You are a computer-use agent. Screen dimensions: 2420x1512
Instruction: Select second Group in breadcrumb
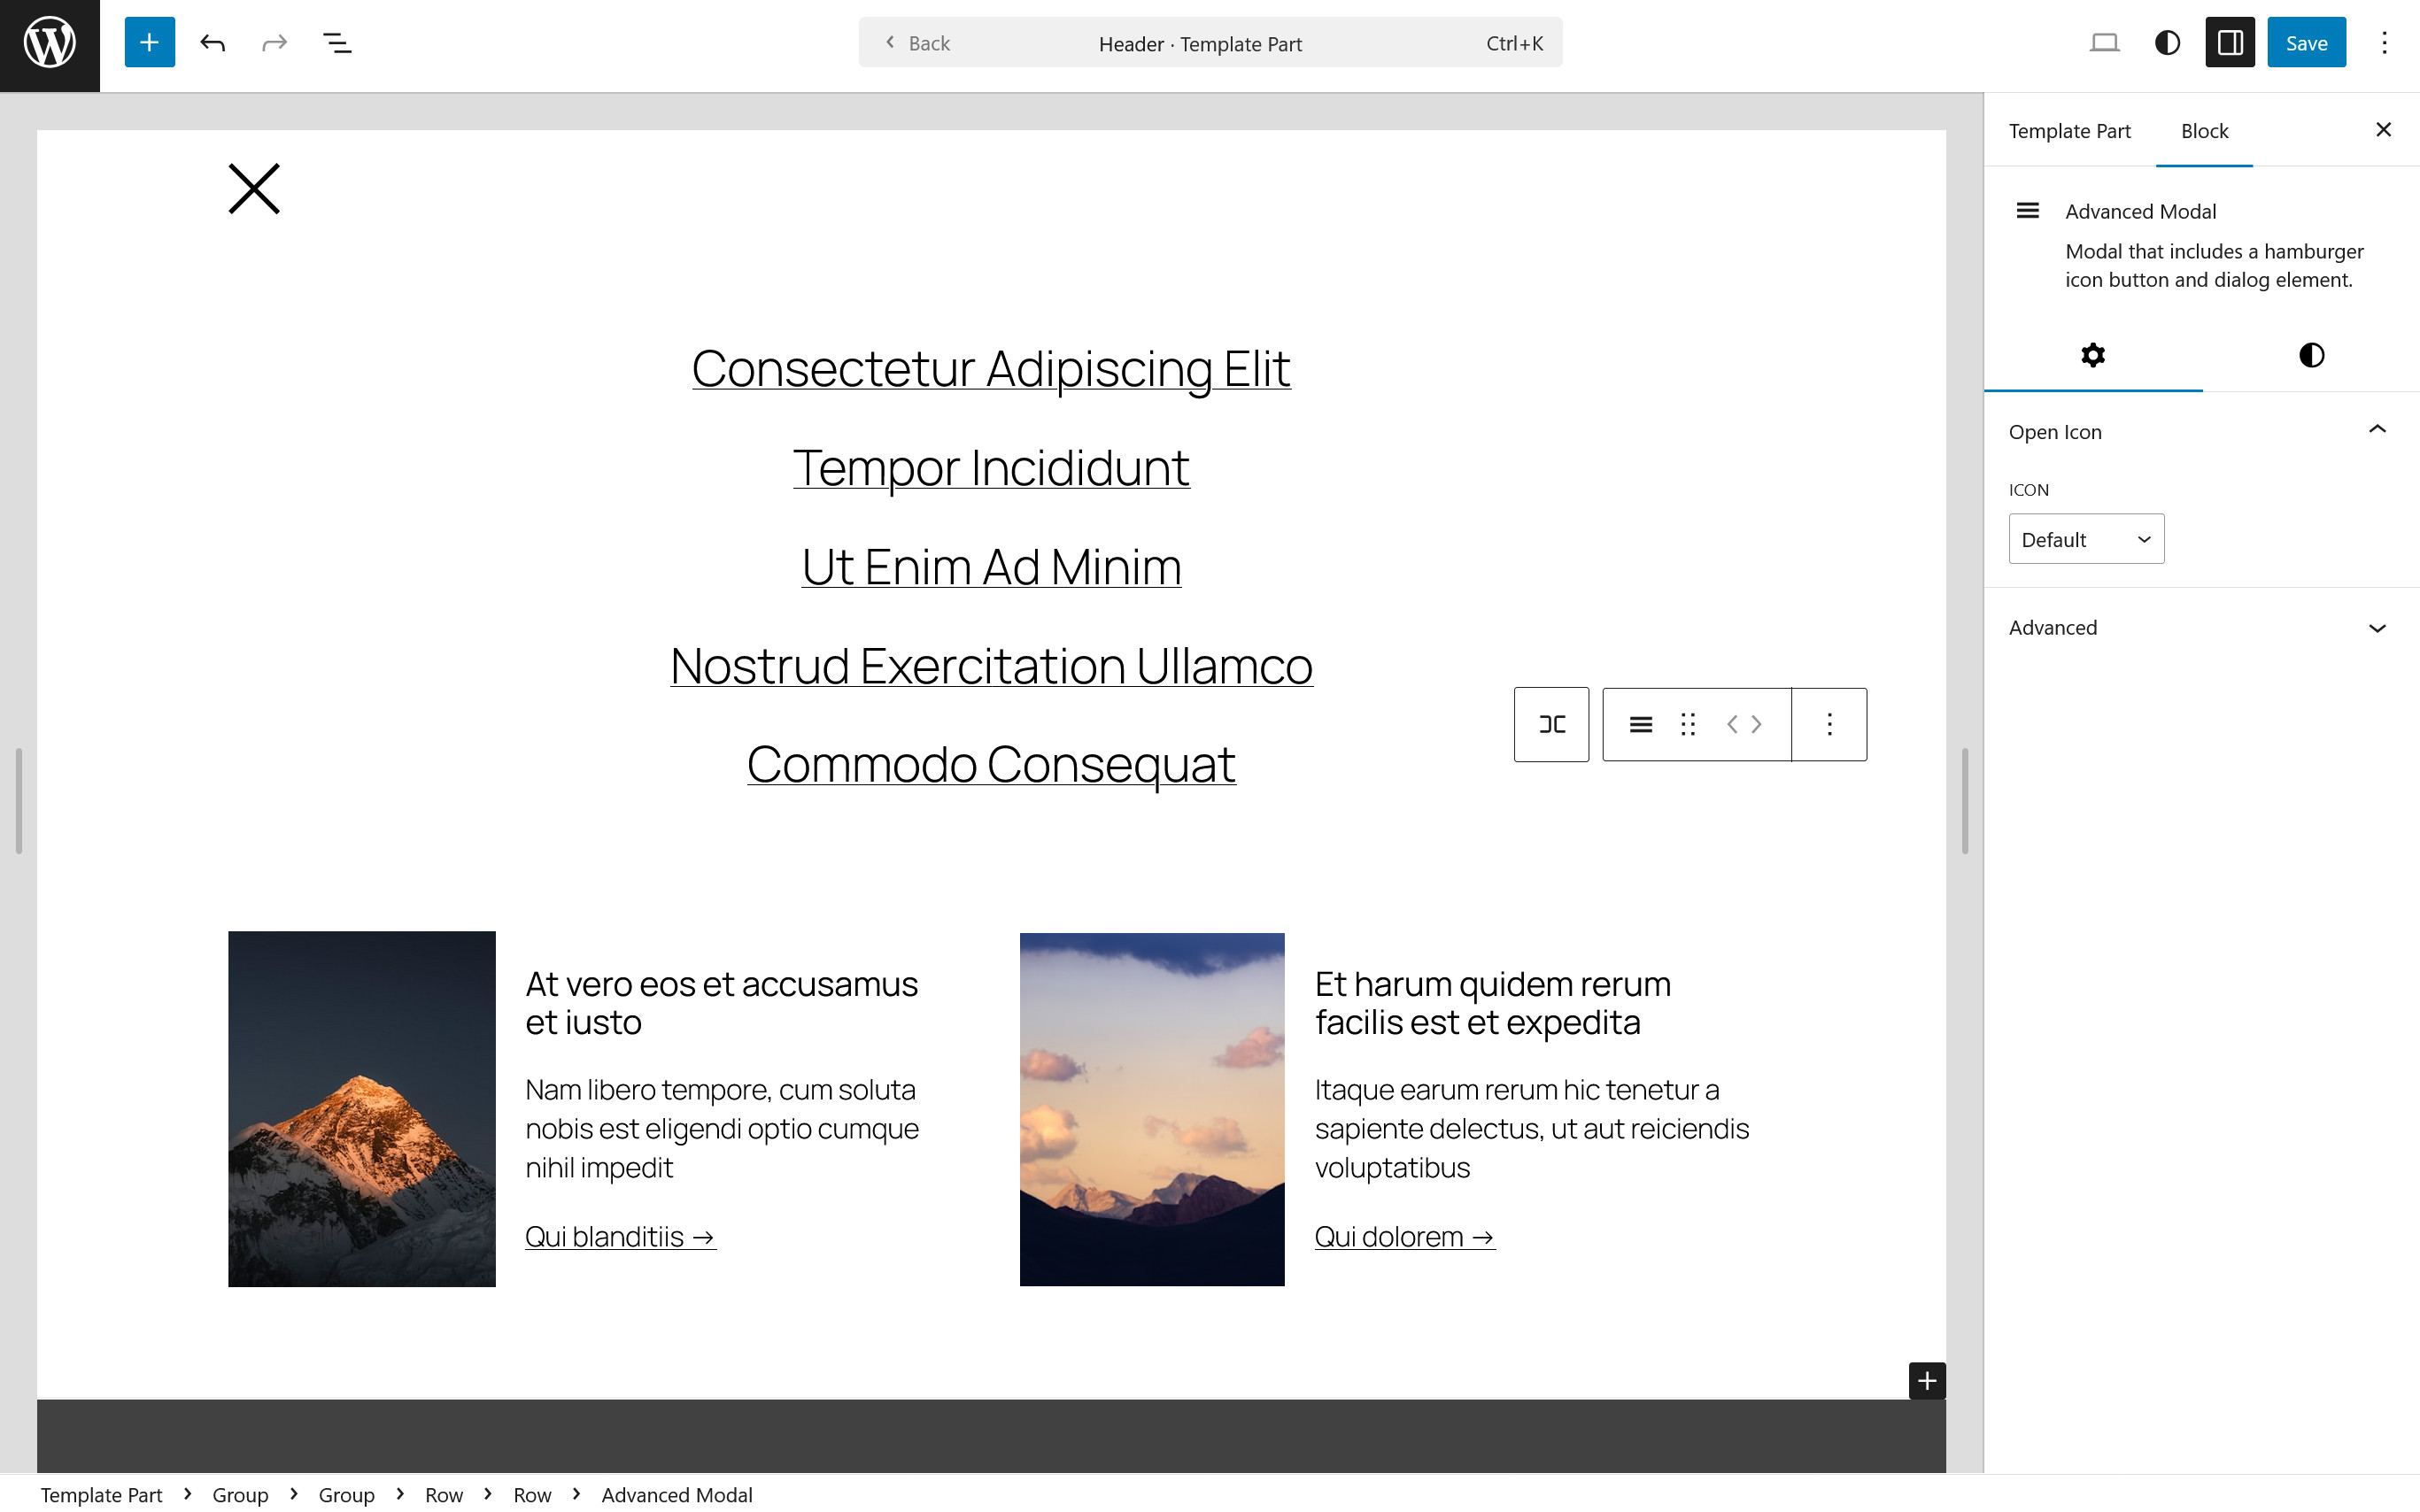[x=346, y=1494]
